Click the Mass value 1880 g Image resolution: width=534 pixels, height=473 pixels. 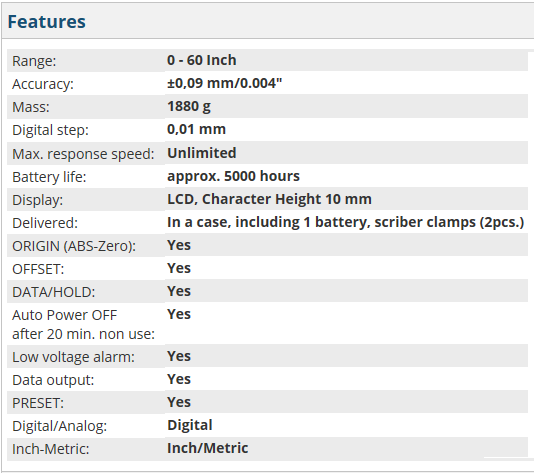click(x=189, y=107)
